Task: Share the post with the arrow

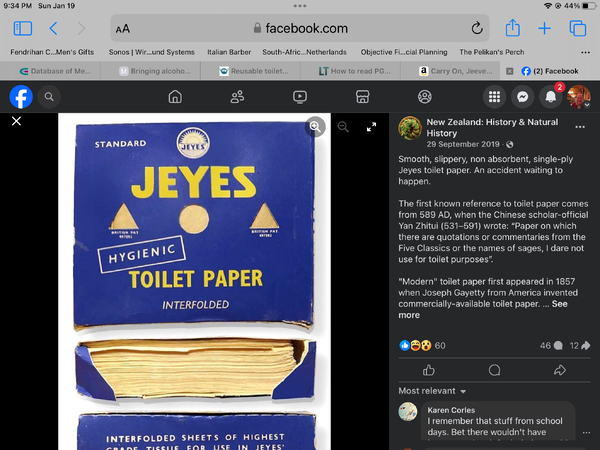Action: [559, 370]
